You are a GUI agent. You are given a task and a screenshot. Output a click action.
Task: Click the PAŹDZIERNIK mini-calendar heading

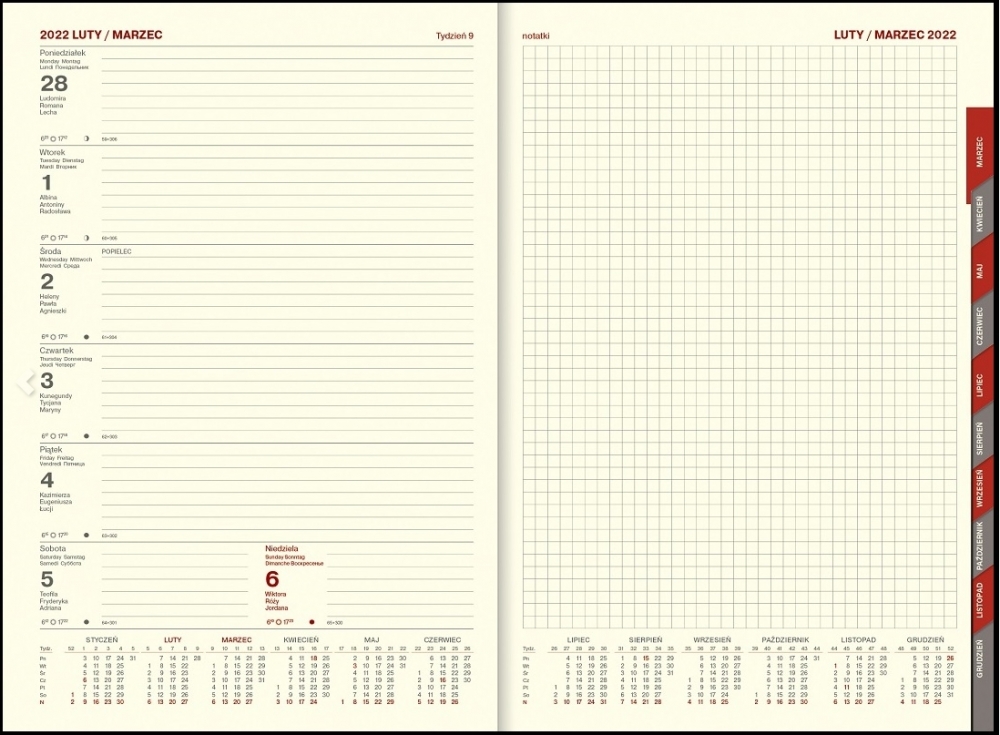coord(785,640)
